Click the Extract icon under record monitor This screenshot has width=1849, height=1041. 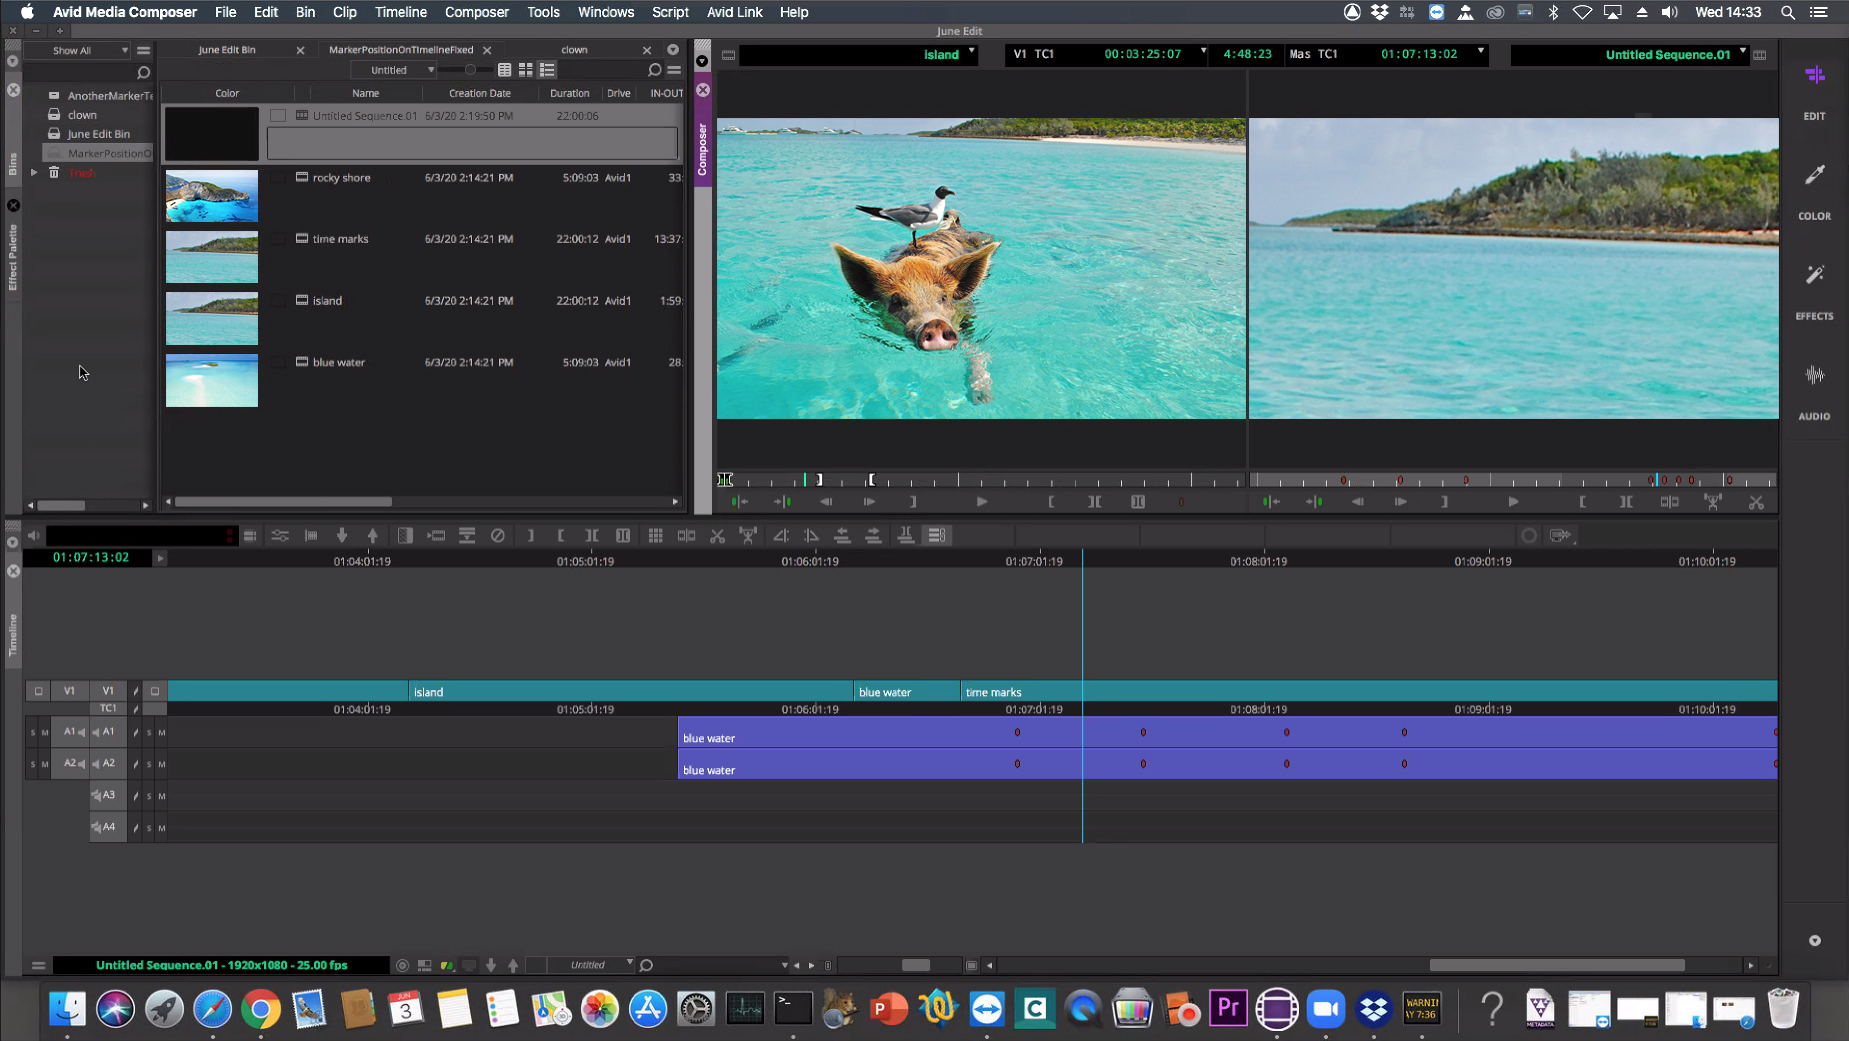tap(1756, 502)
